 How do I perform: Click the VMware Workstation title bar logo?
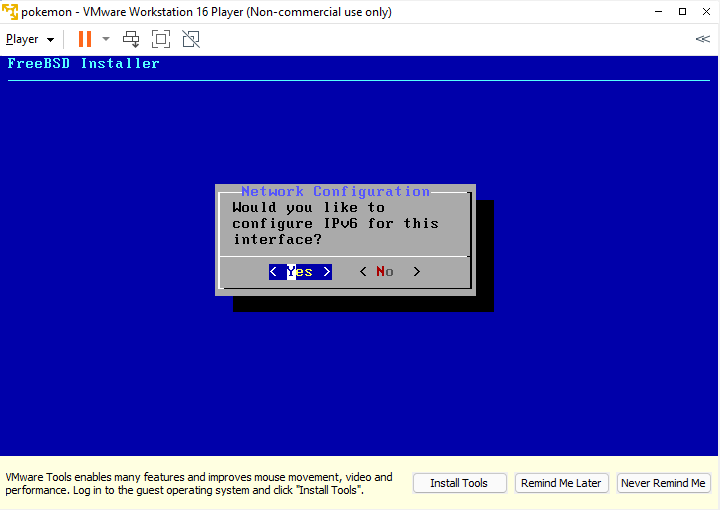[x=10, y=11]
